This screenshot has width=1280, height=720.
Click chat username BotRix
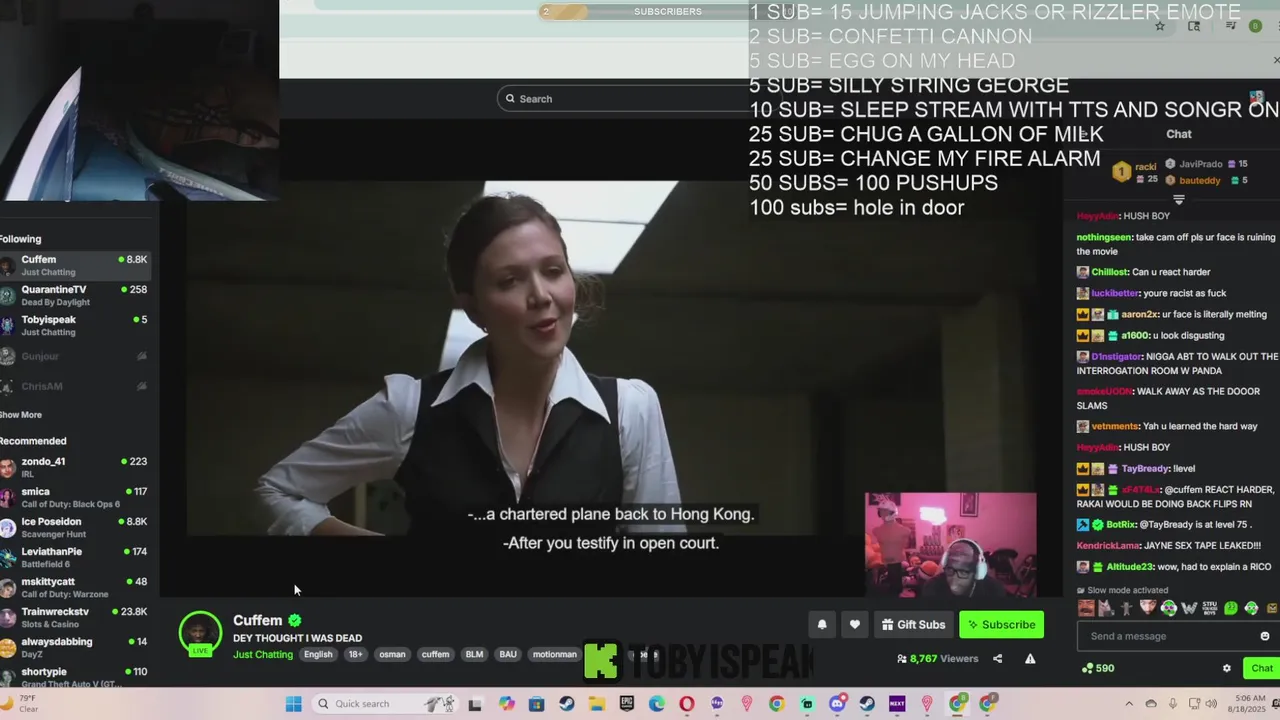[x=1121, y=524]
